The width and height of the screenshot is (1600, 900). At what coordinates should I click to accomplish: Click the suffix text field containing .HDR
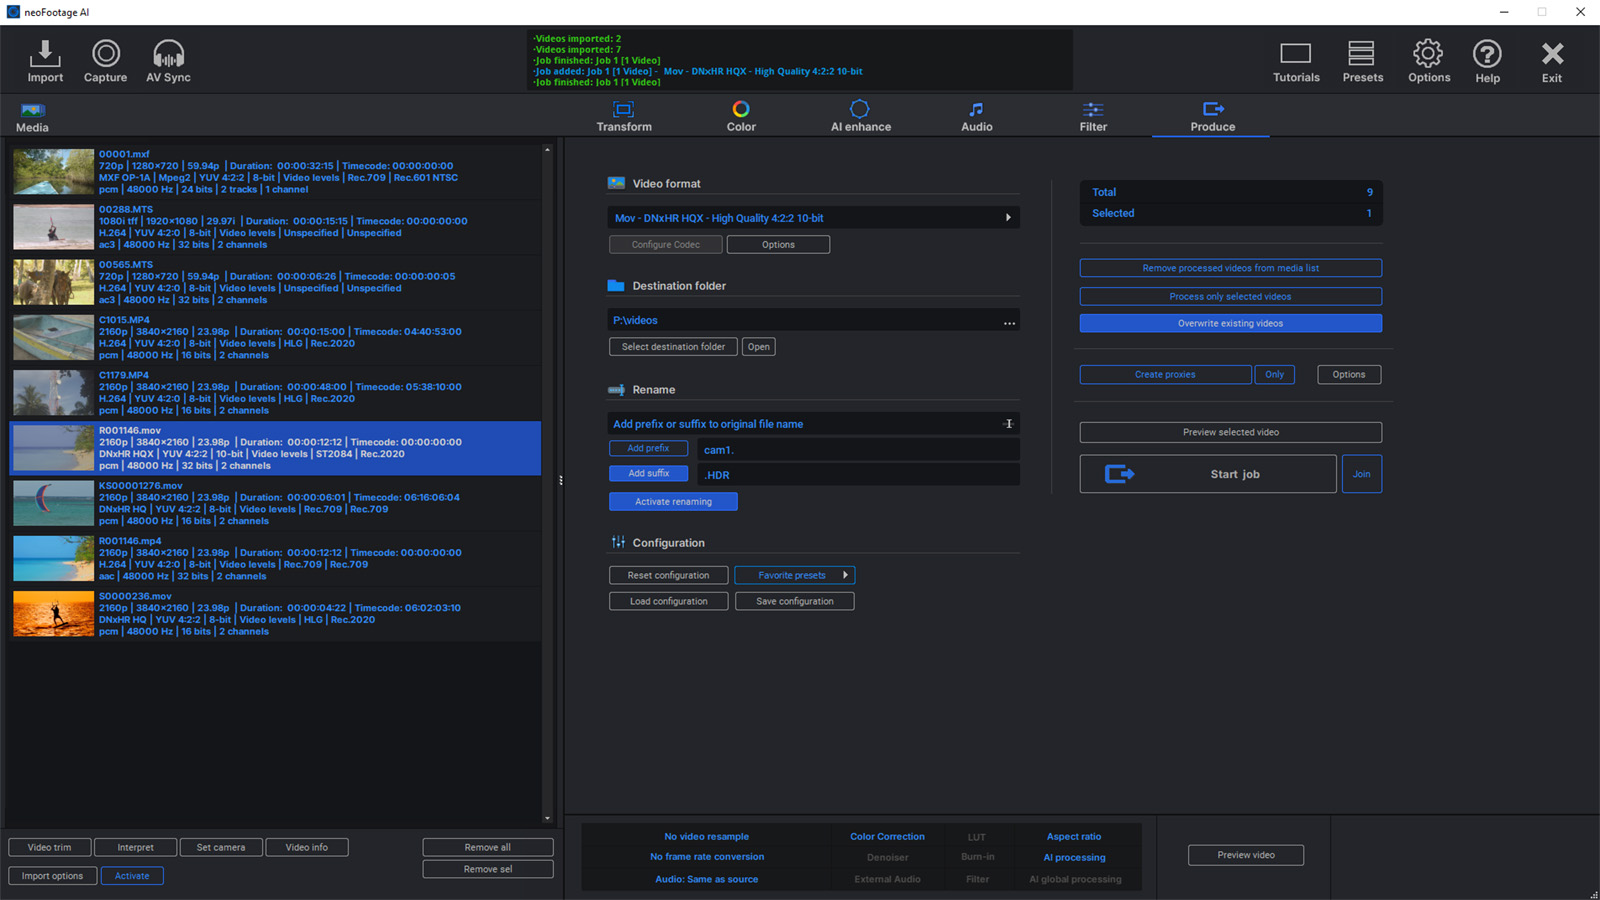858,474
